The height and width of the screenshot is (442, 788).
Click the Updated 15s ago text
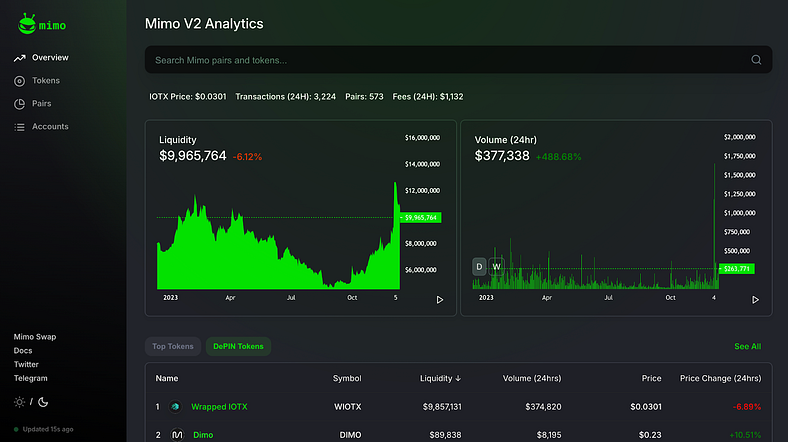(x=48, y=429)
